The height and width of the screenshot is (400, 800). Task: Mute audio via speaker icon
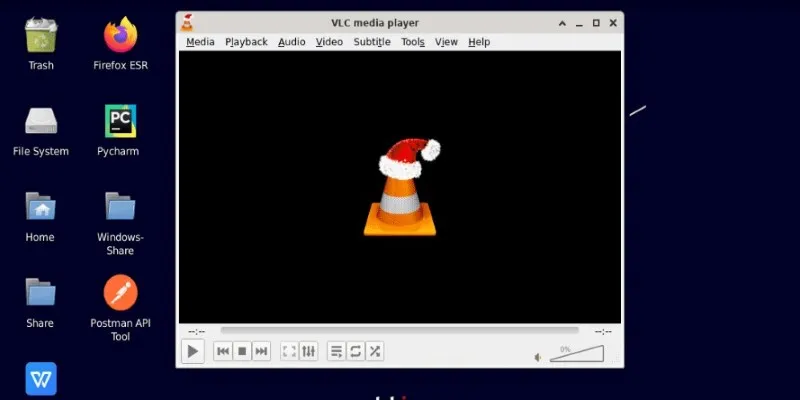pyautogui.click(x=537, y=358)
